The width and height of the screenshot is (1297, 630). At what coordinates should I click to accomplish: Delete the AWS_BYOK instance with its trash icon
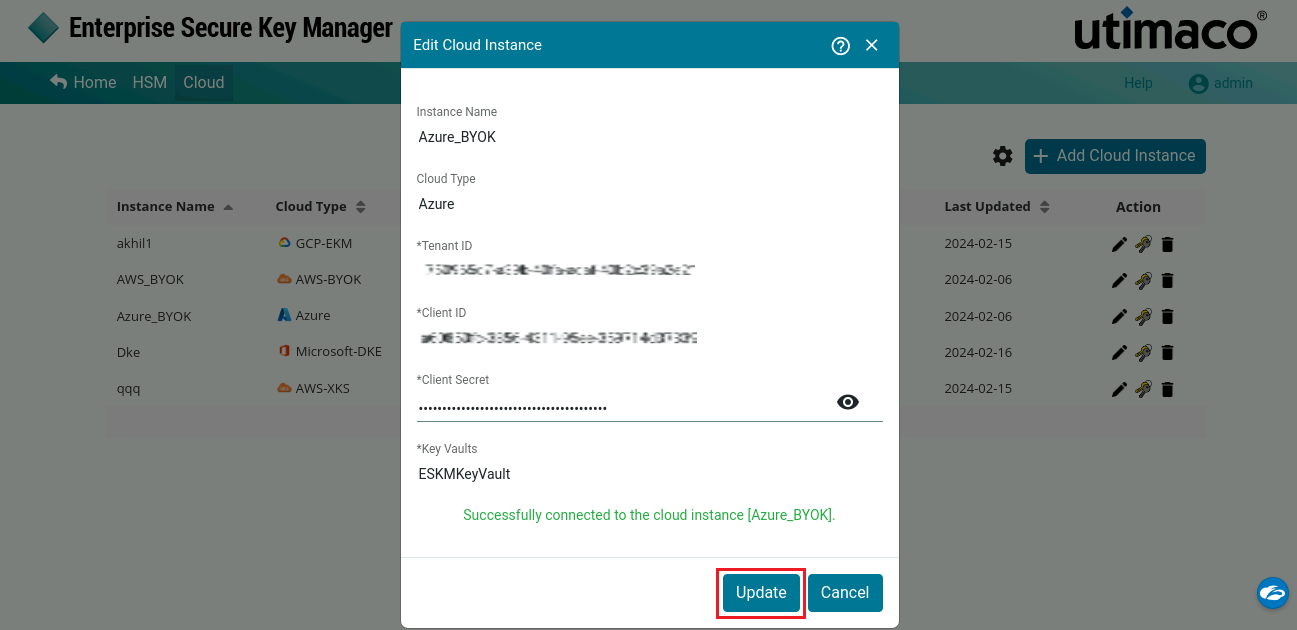click(x=1168, y=280)
